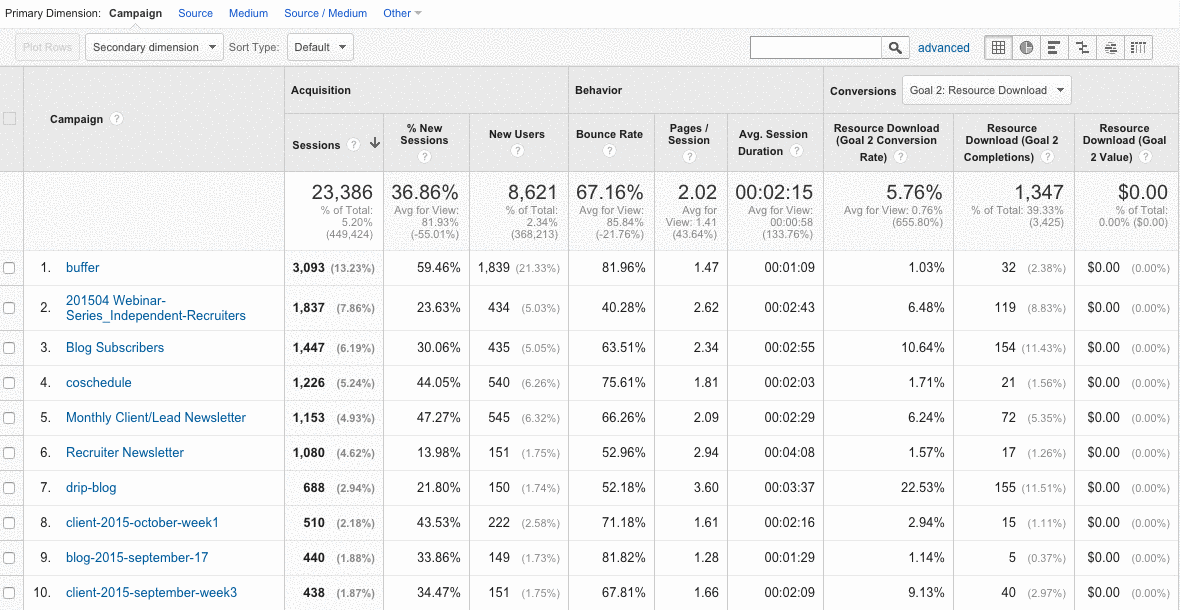This screenshot has height=610, width=1180.
Task: Open help icon beside Campaign header
Action: [117, 119]
